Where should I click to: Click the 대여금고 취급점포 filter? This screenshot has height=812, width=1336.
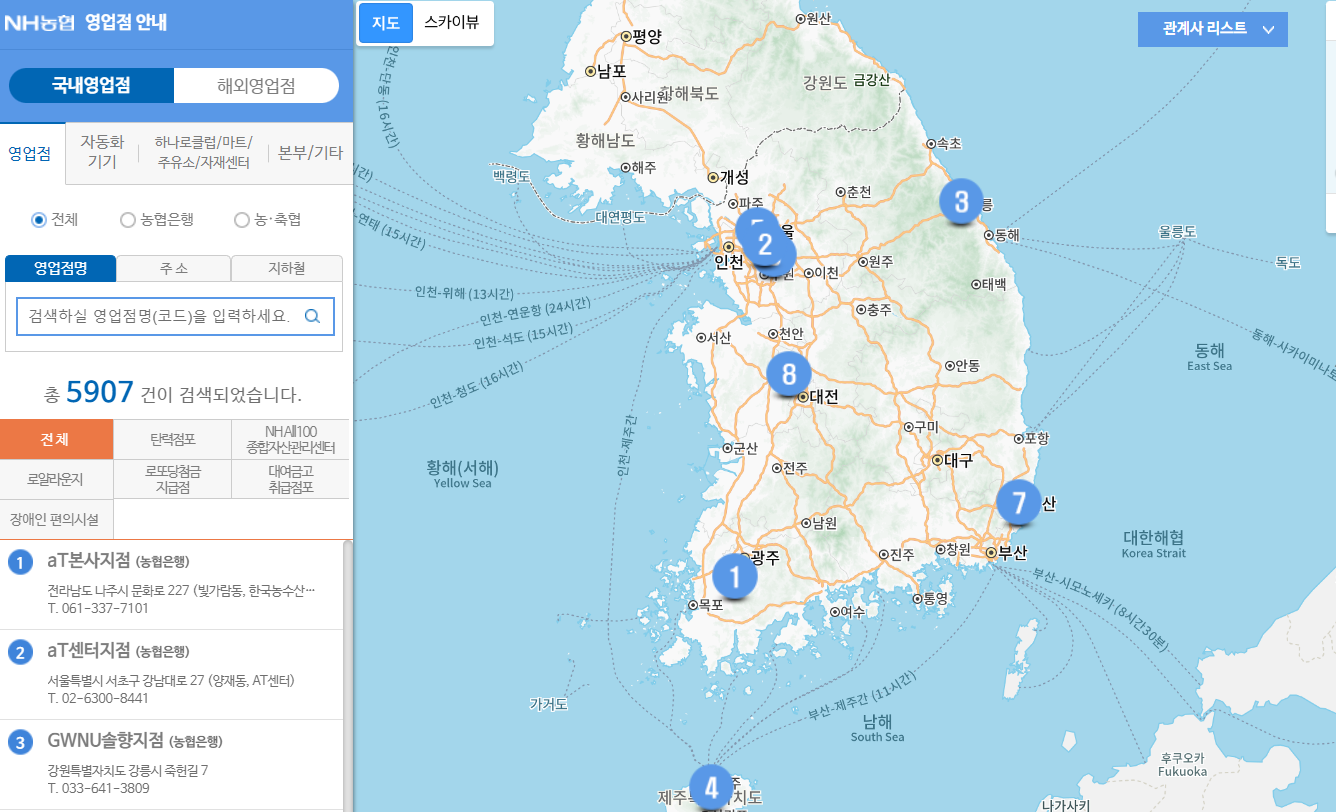(x=290, y=479)
